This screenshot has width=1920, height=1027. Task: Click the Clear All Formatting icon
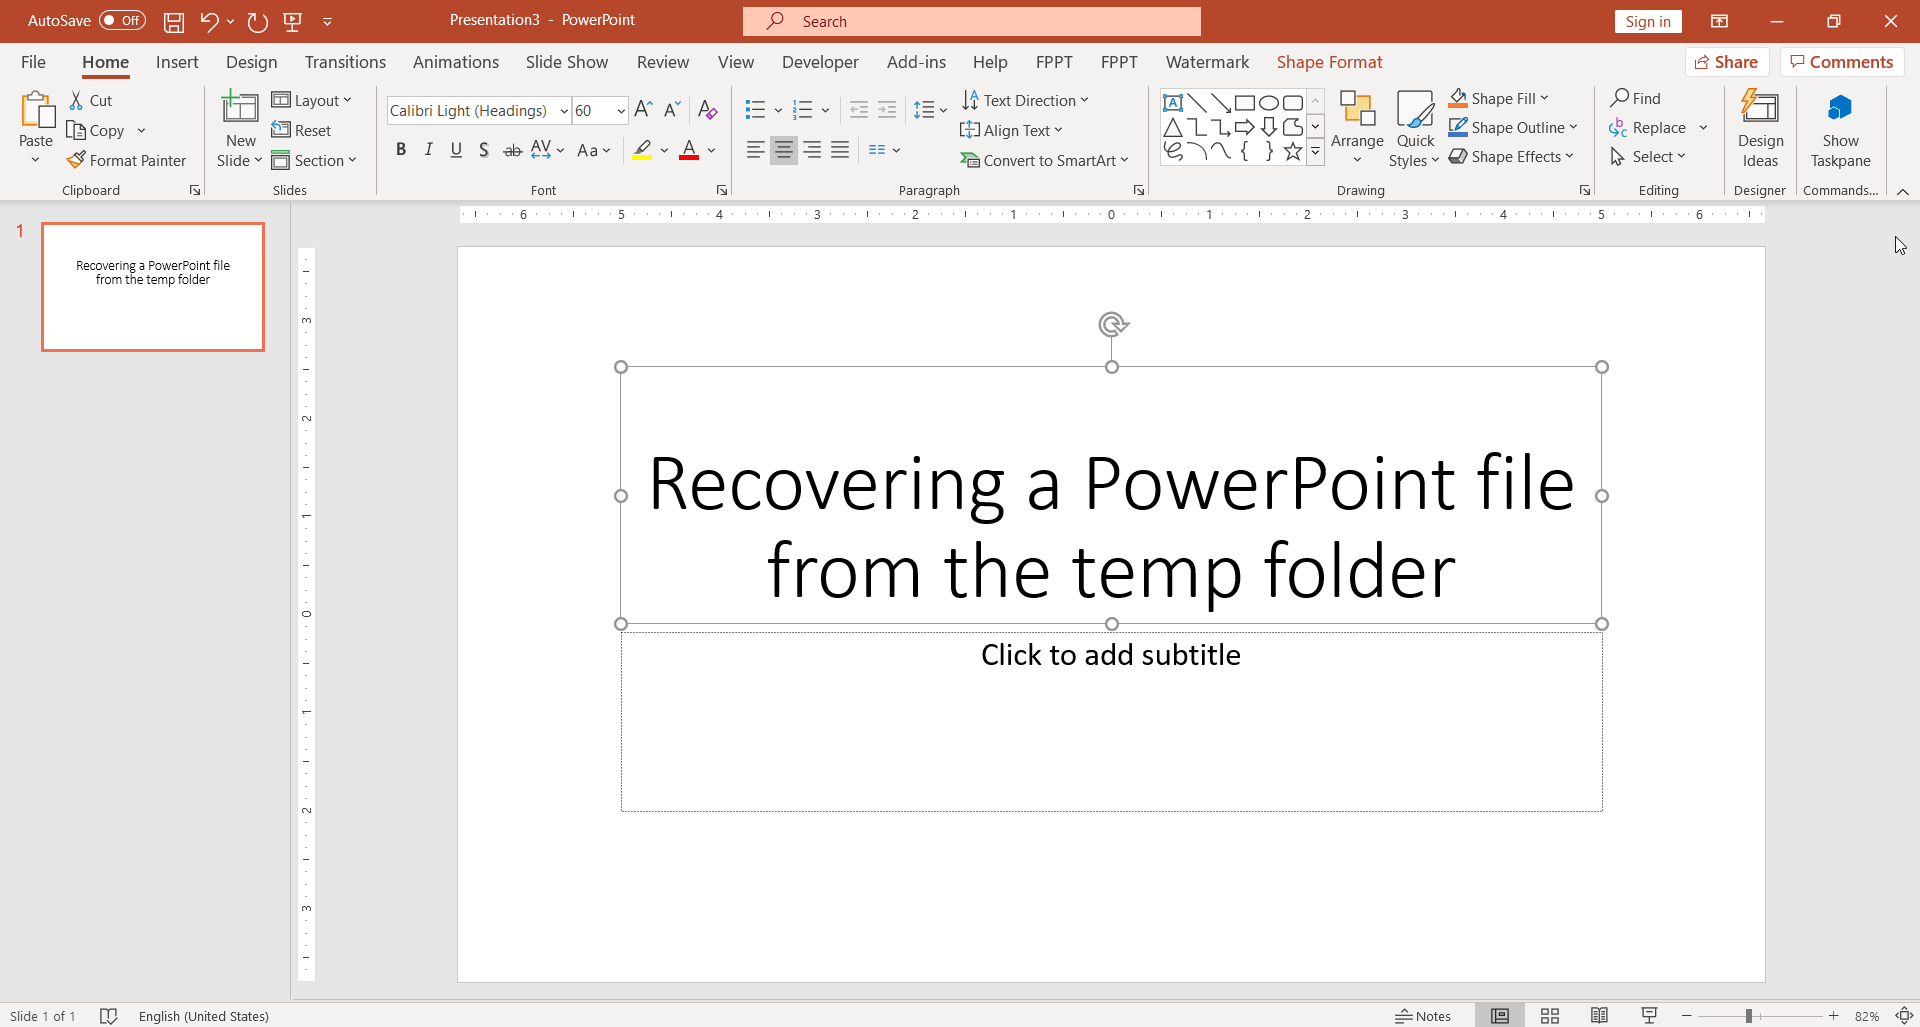pyautogui.click(x=707, y=110)
